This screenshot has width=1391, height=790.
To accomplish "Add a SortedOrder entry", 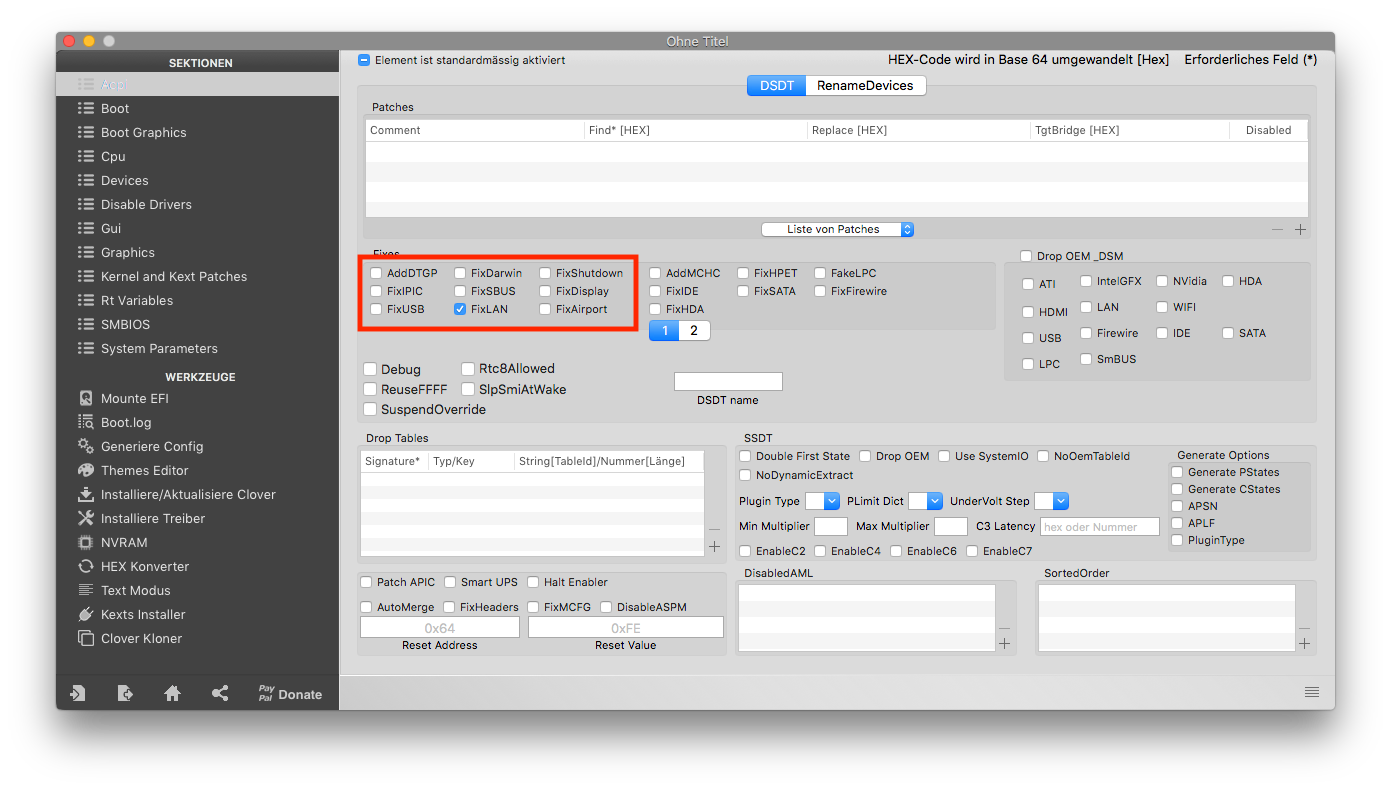I will click(1304, 644).
